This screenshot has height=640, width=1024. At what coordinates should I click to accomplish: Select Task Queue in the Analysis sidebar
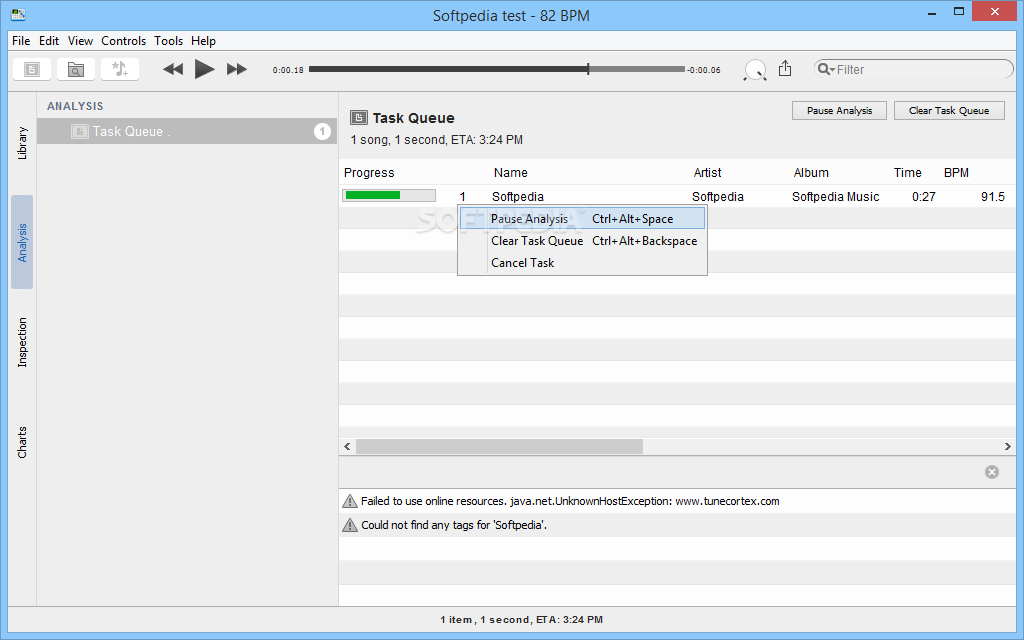[187, 131]
